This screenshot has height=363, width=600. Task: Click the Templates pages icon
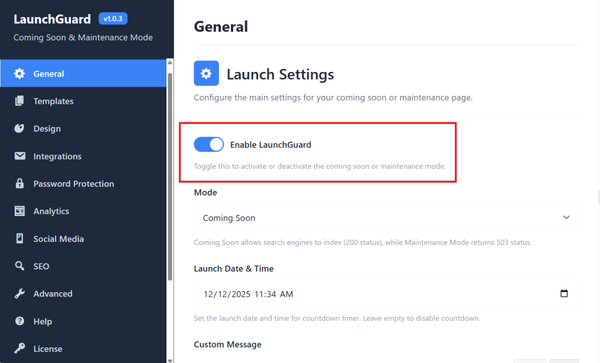click(19, 101)
